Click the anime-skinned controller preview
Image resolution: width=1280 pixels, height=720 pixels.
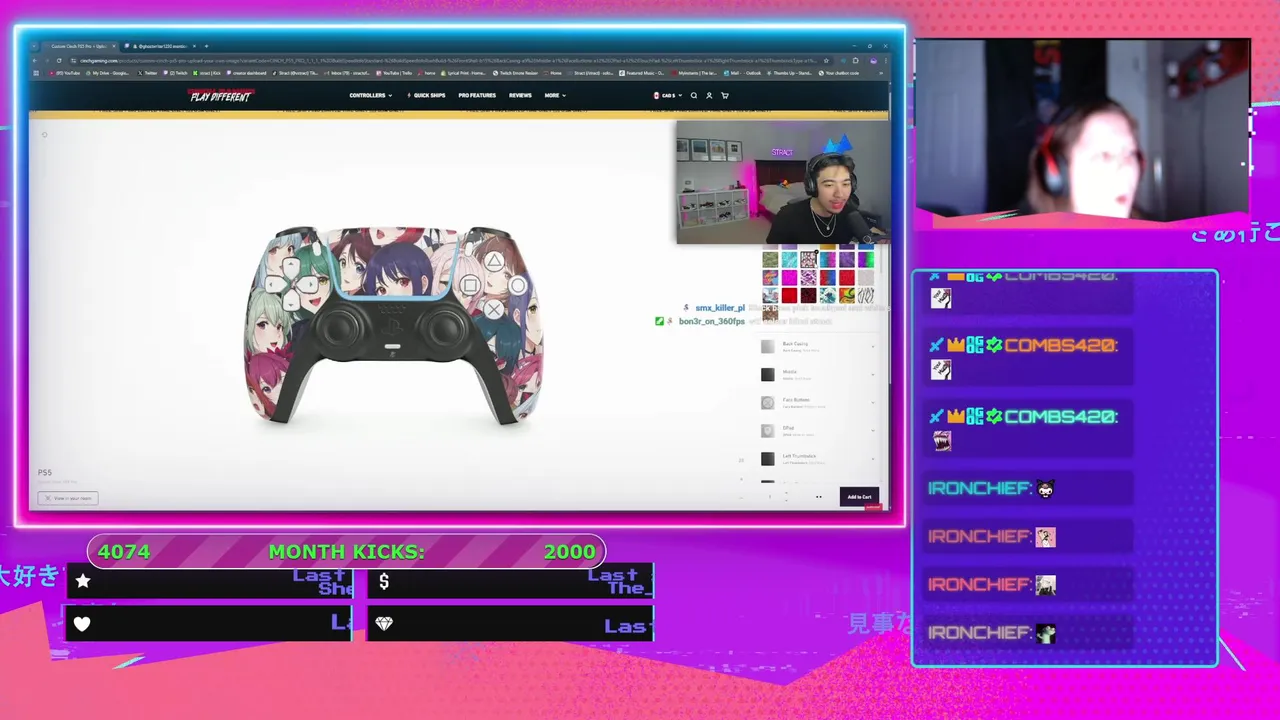click(x=392, y=326)
